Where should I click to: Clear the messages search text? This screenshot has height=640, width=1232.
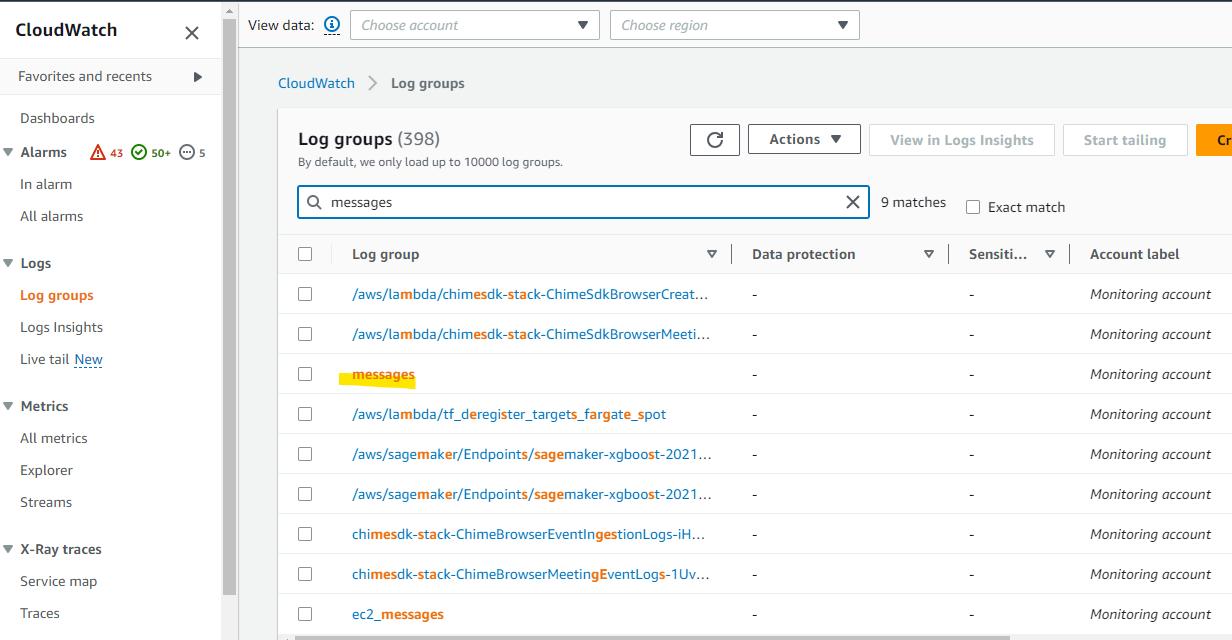pyautogui.click(x=853, y=202)
